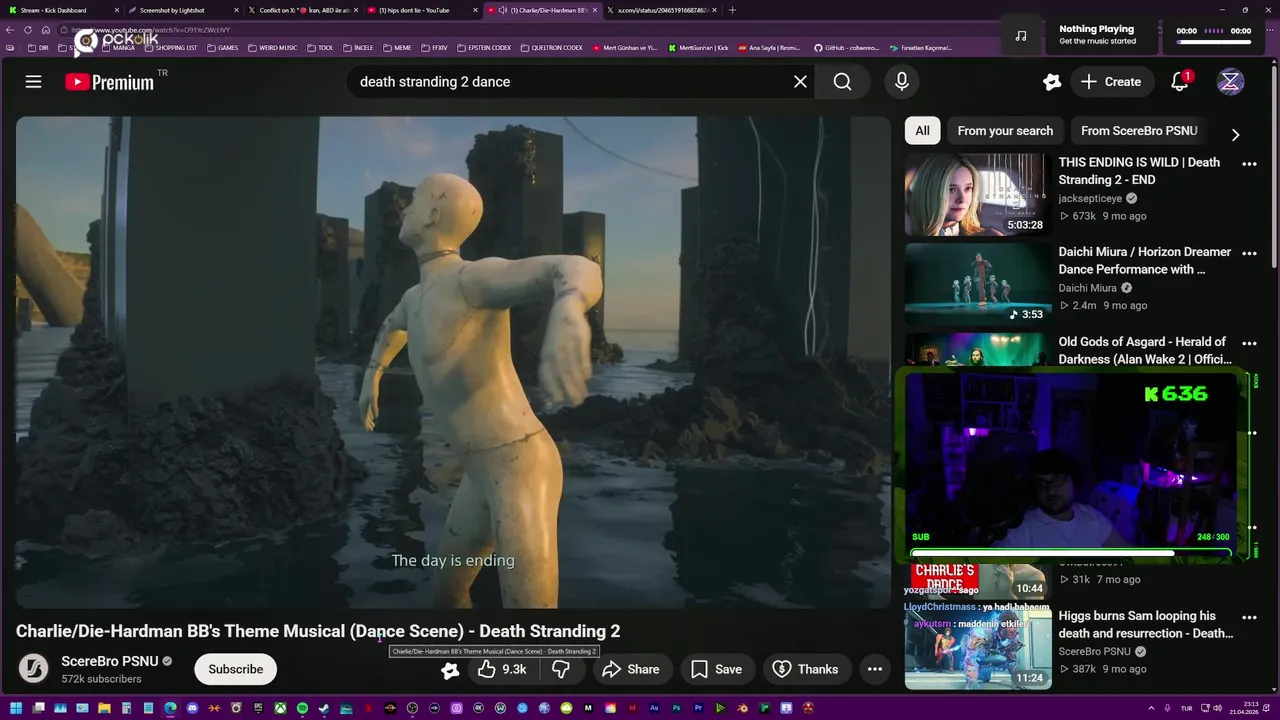The image size is (1280, 720).
Task: Share the video
Action: [x=631, y=669]
